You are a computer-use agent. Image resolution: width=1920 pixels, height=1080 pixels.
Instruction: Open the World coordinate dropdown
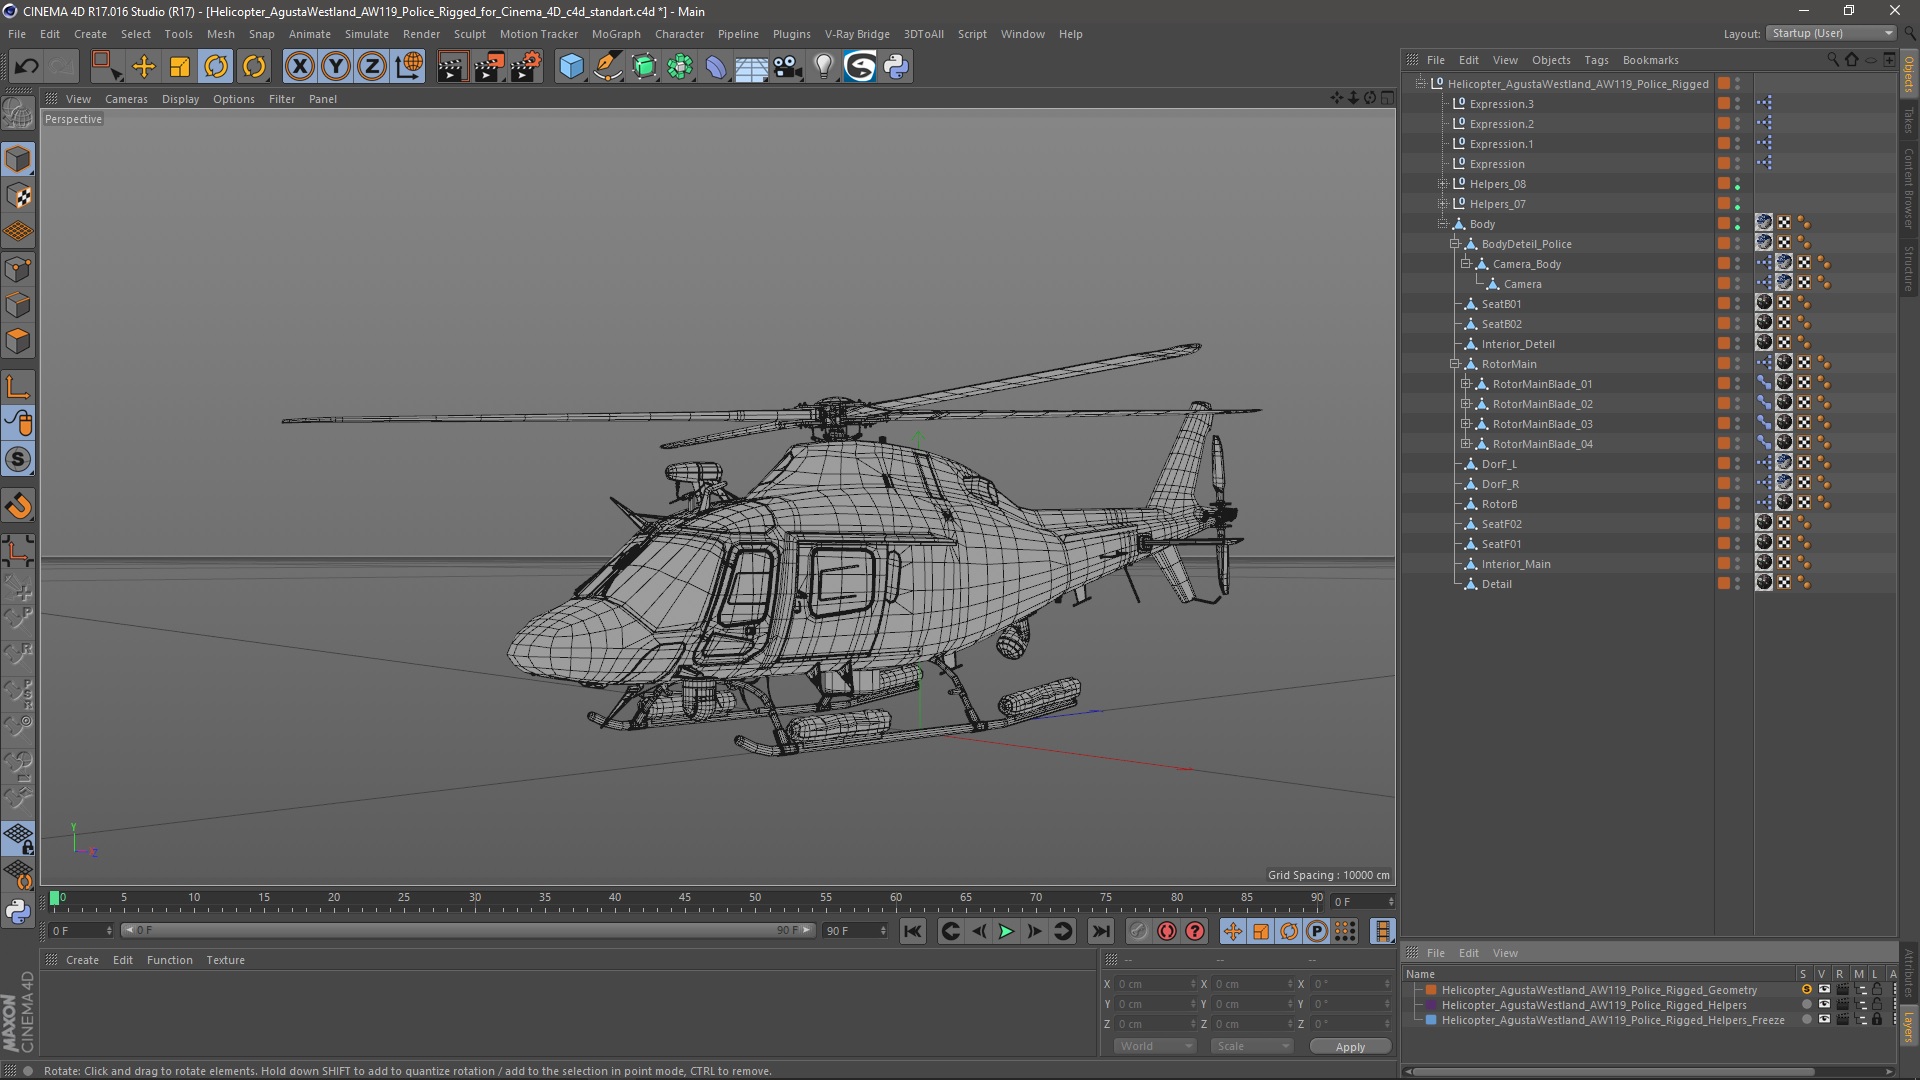click(1155, 1046)
